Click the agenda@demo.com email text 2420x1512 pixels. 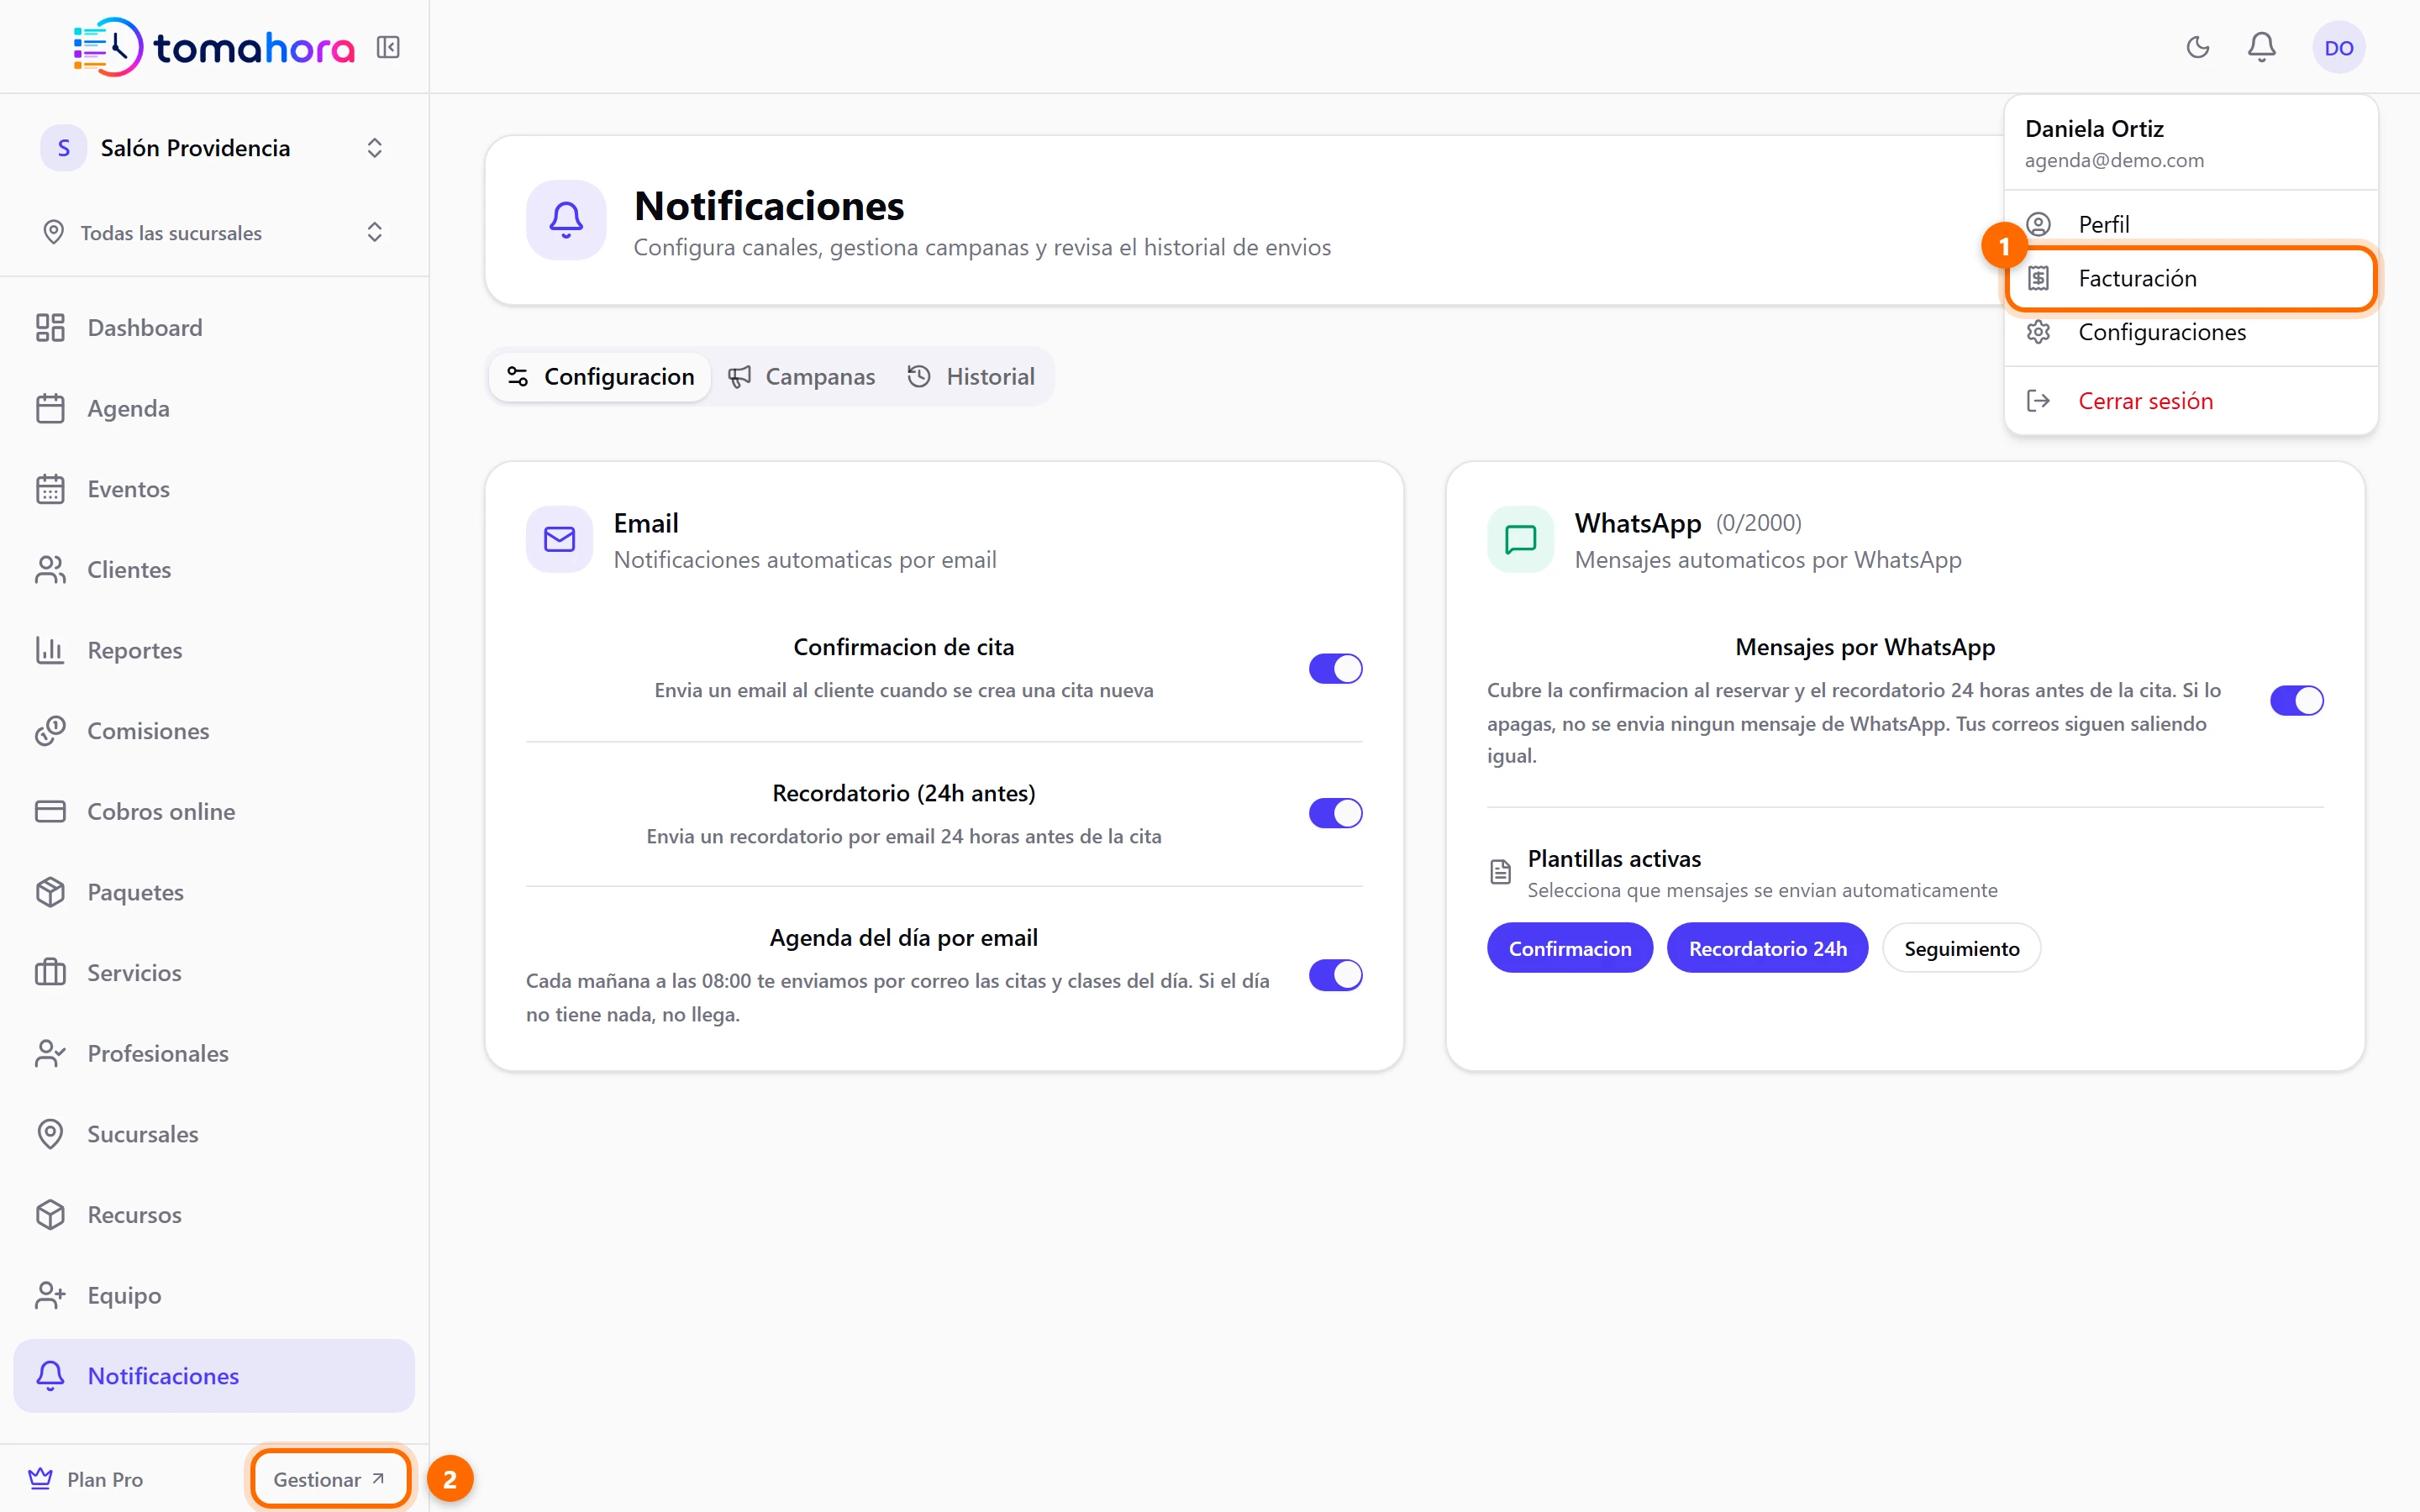coord(2114,161)
